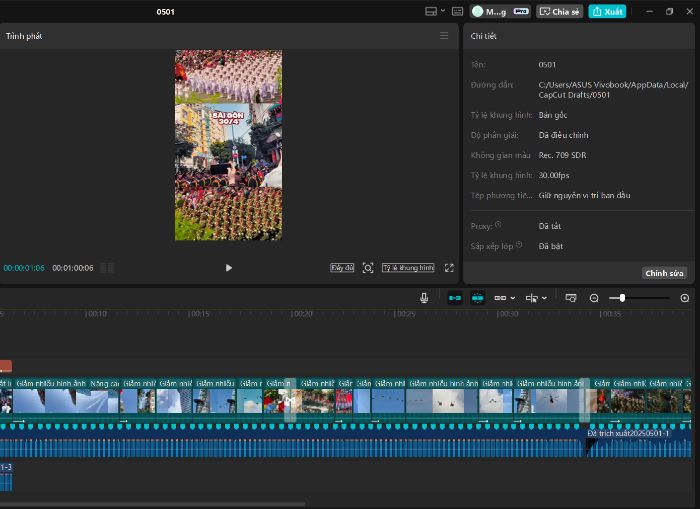Click the timeline zoom slider handle

622,298
